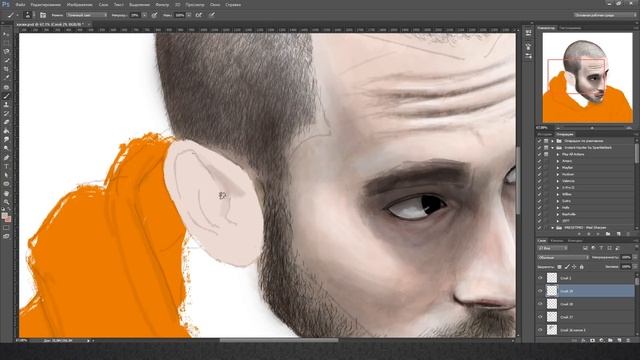Screen dimensions: 640x360
Task: Close the open document tab
Action: (89, 24)
